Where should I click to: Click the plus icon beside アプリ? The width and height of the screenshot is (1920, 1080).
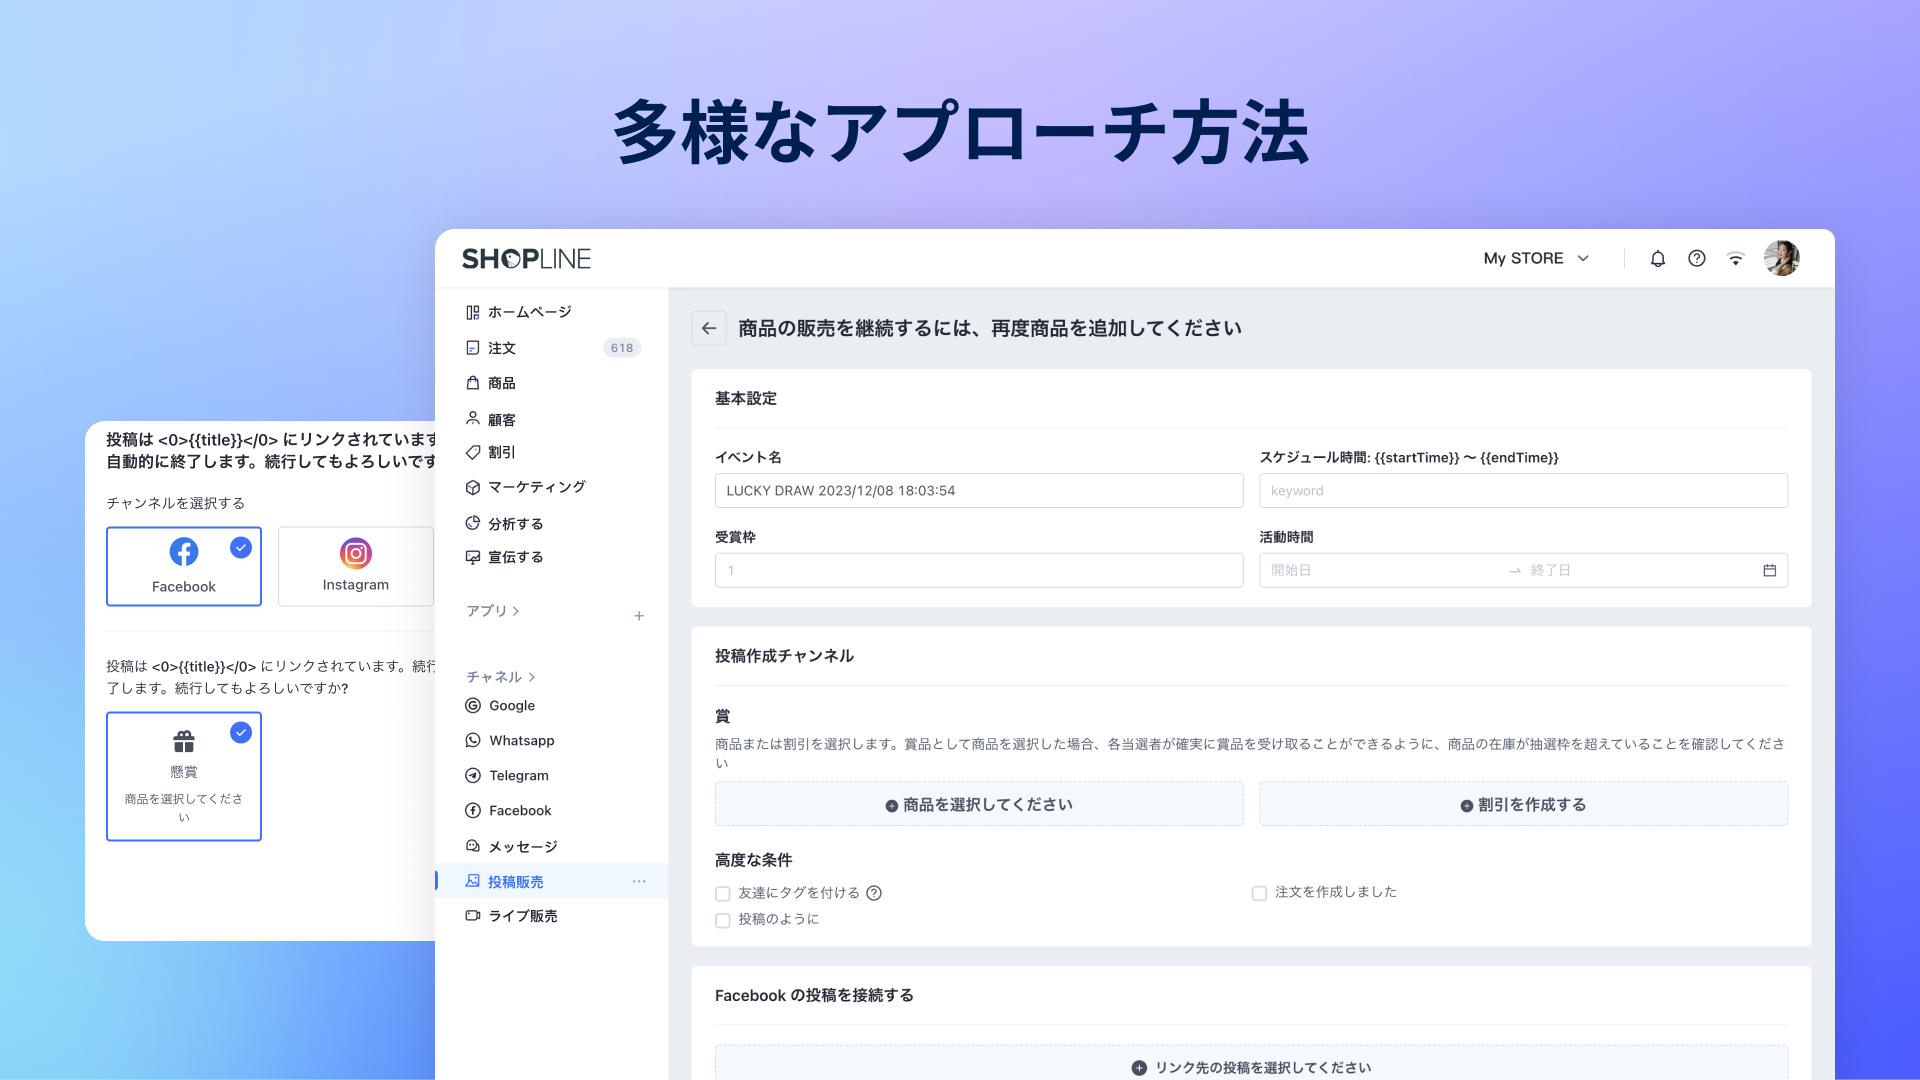[639, 616]
